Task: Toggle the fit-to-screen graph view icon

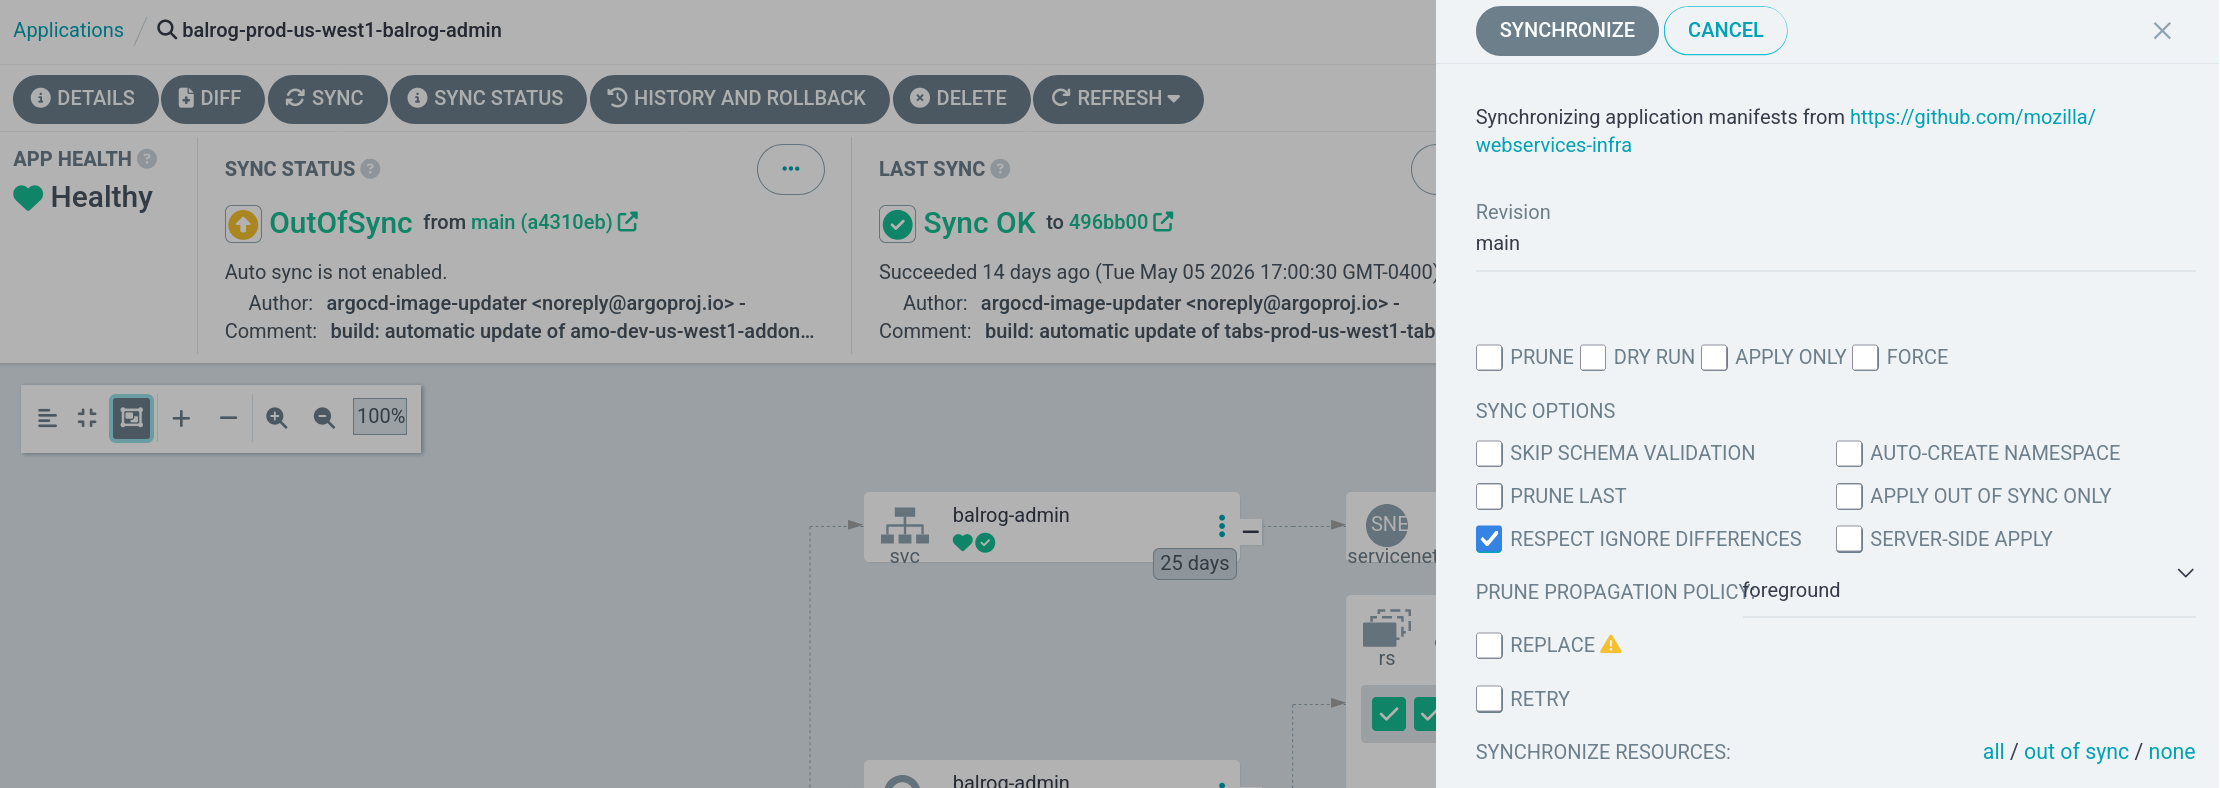Action: pos(131,418)
